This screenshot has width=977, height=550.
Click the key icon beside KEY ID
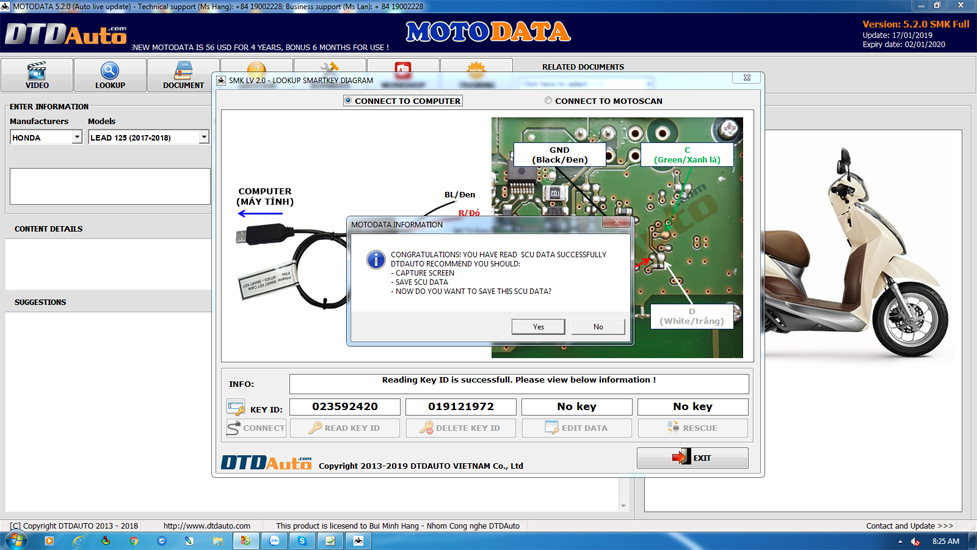[x=236, y=408]
